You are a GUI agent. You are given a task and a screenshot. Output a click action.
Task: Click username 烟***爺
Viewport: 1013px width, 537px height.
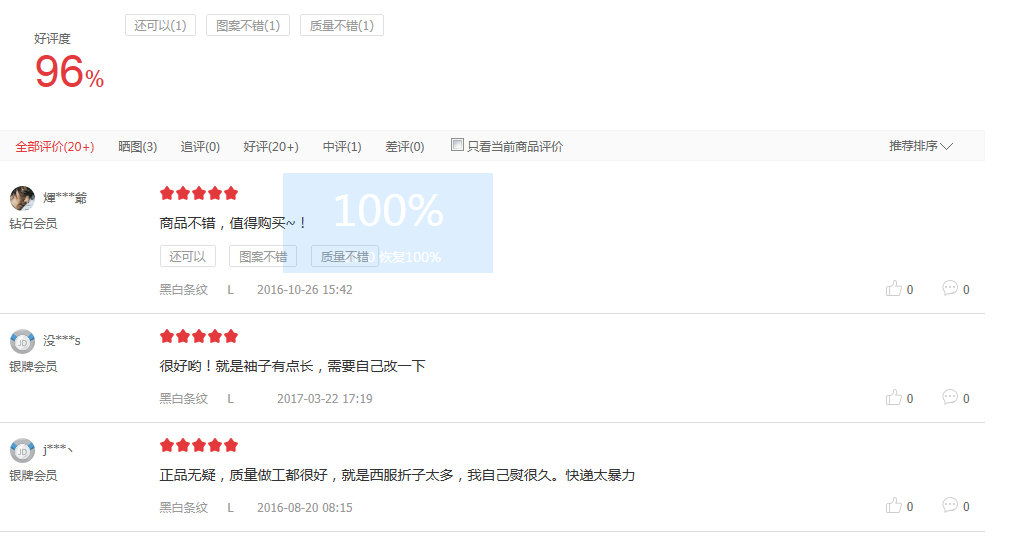click(x=65, y=198)
